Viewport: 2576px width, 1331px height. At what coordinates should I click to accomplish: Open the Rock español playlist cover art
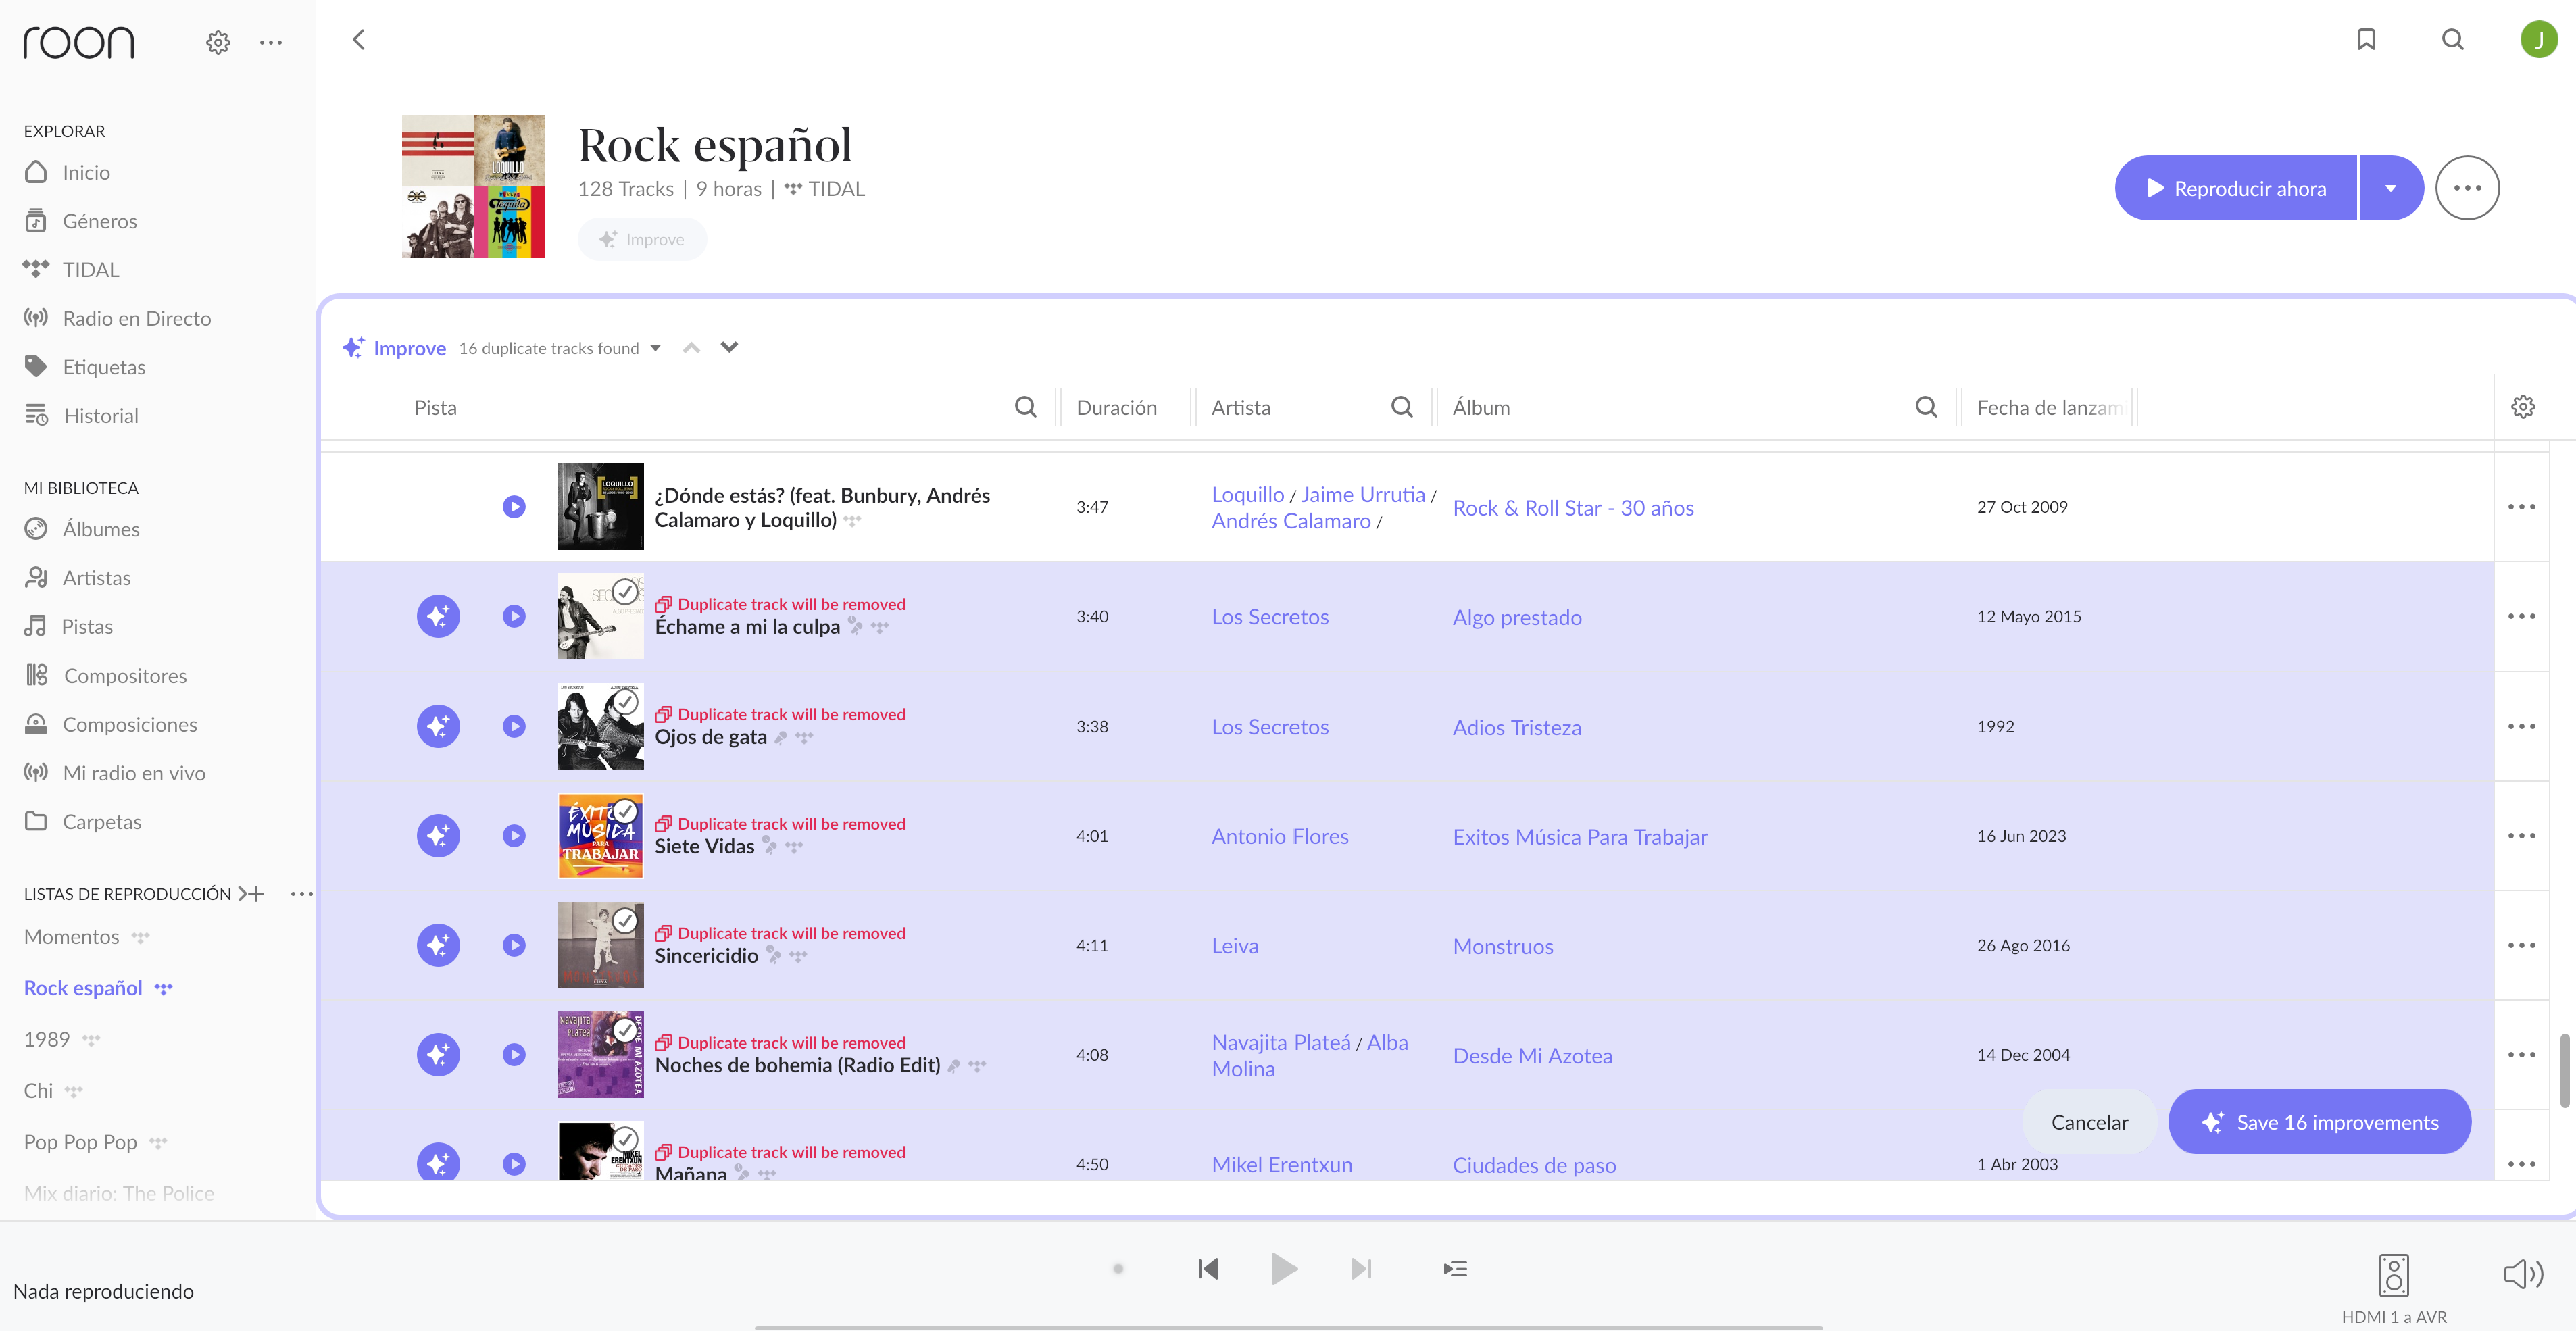473,186
